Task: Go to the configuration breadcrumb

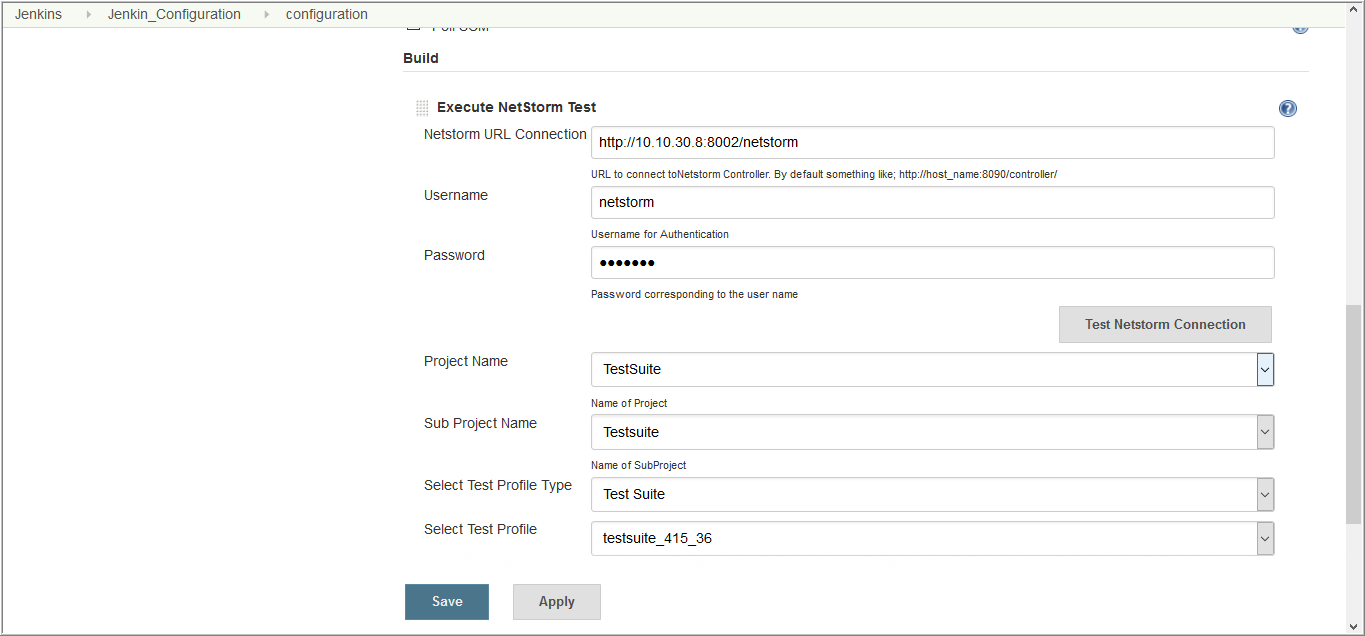Action: [x=327, y=14]
